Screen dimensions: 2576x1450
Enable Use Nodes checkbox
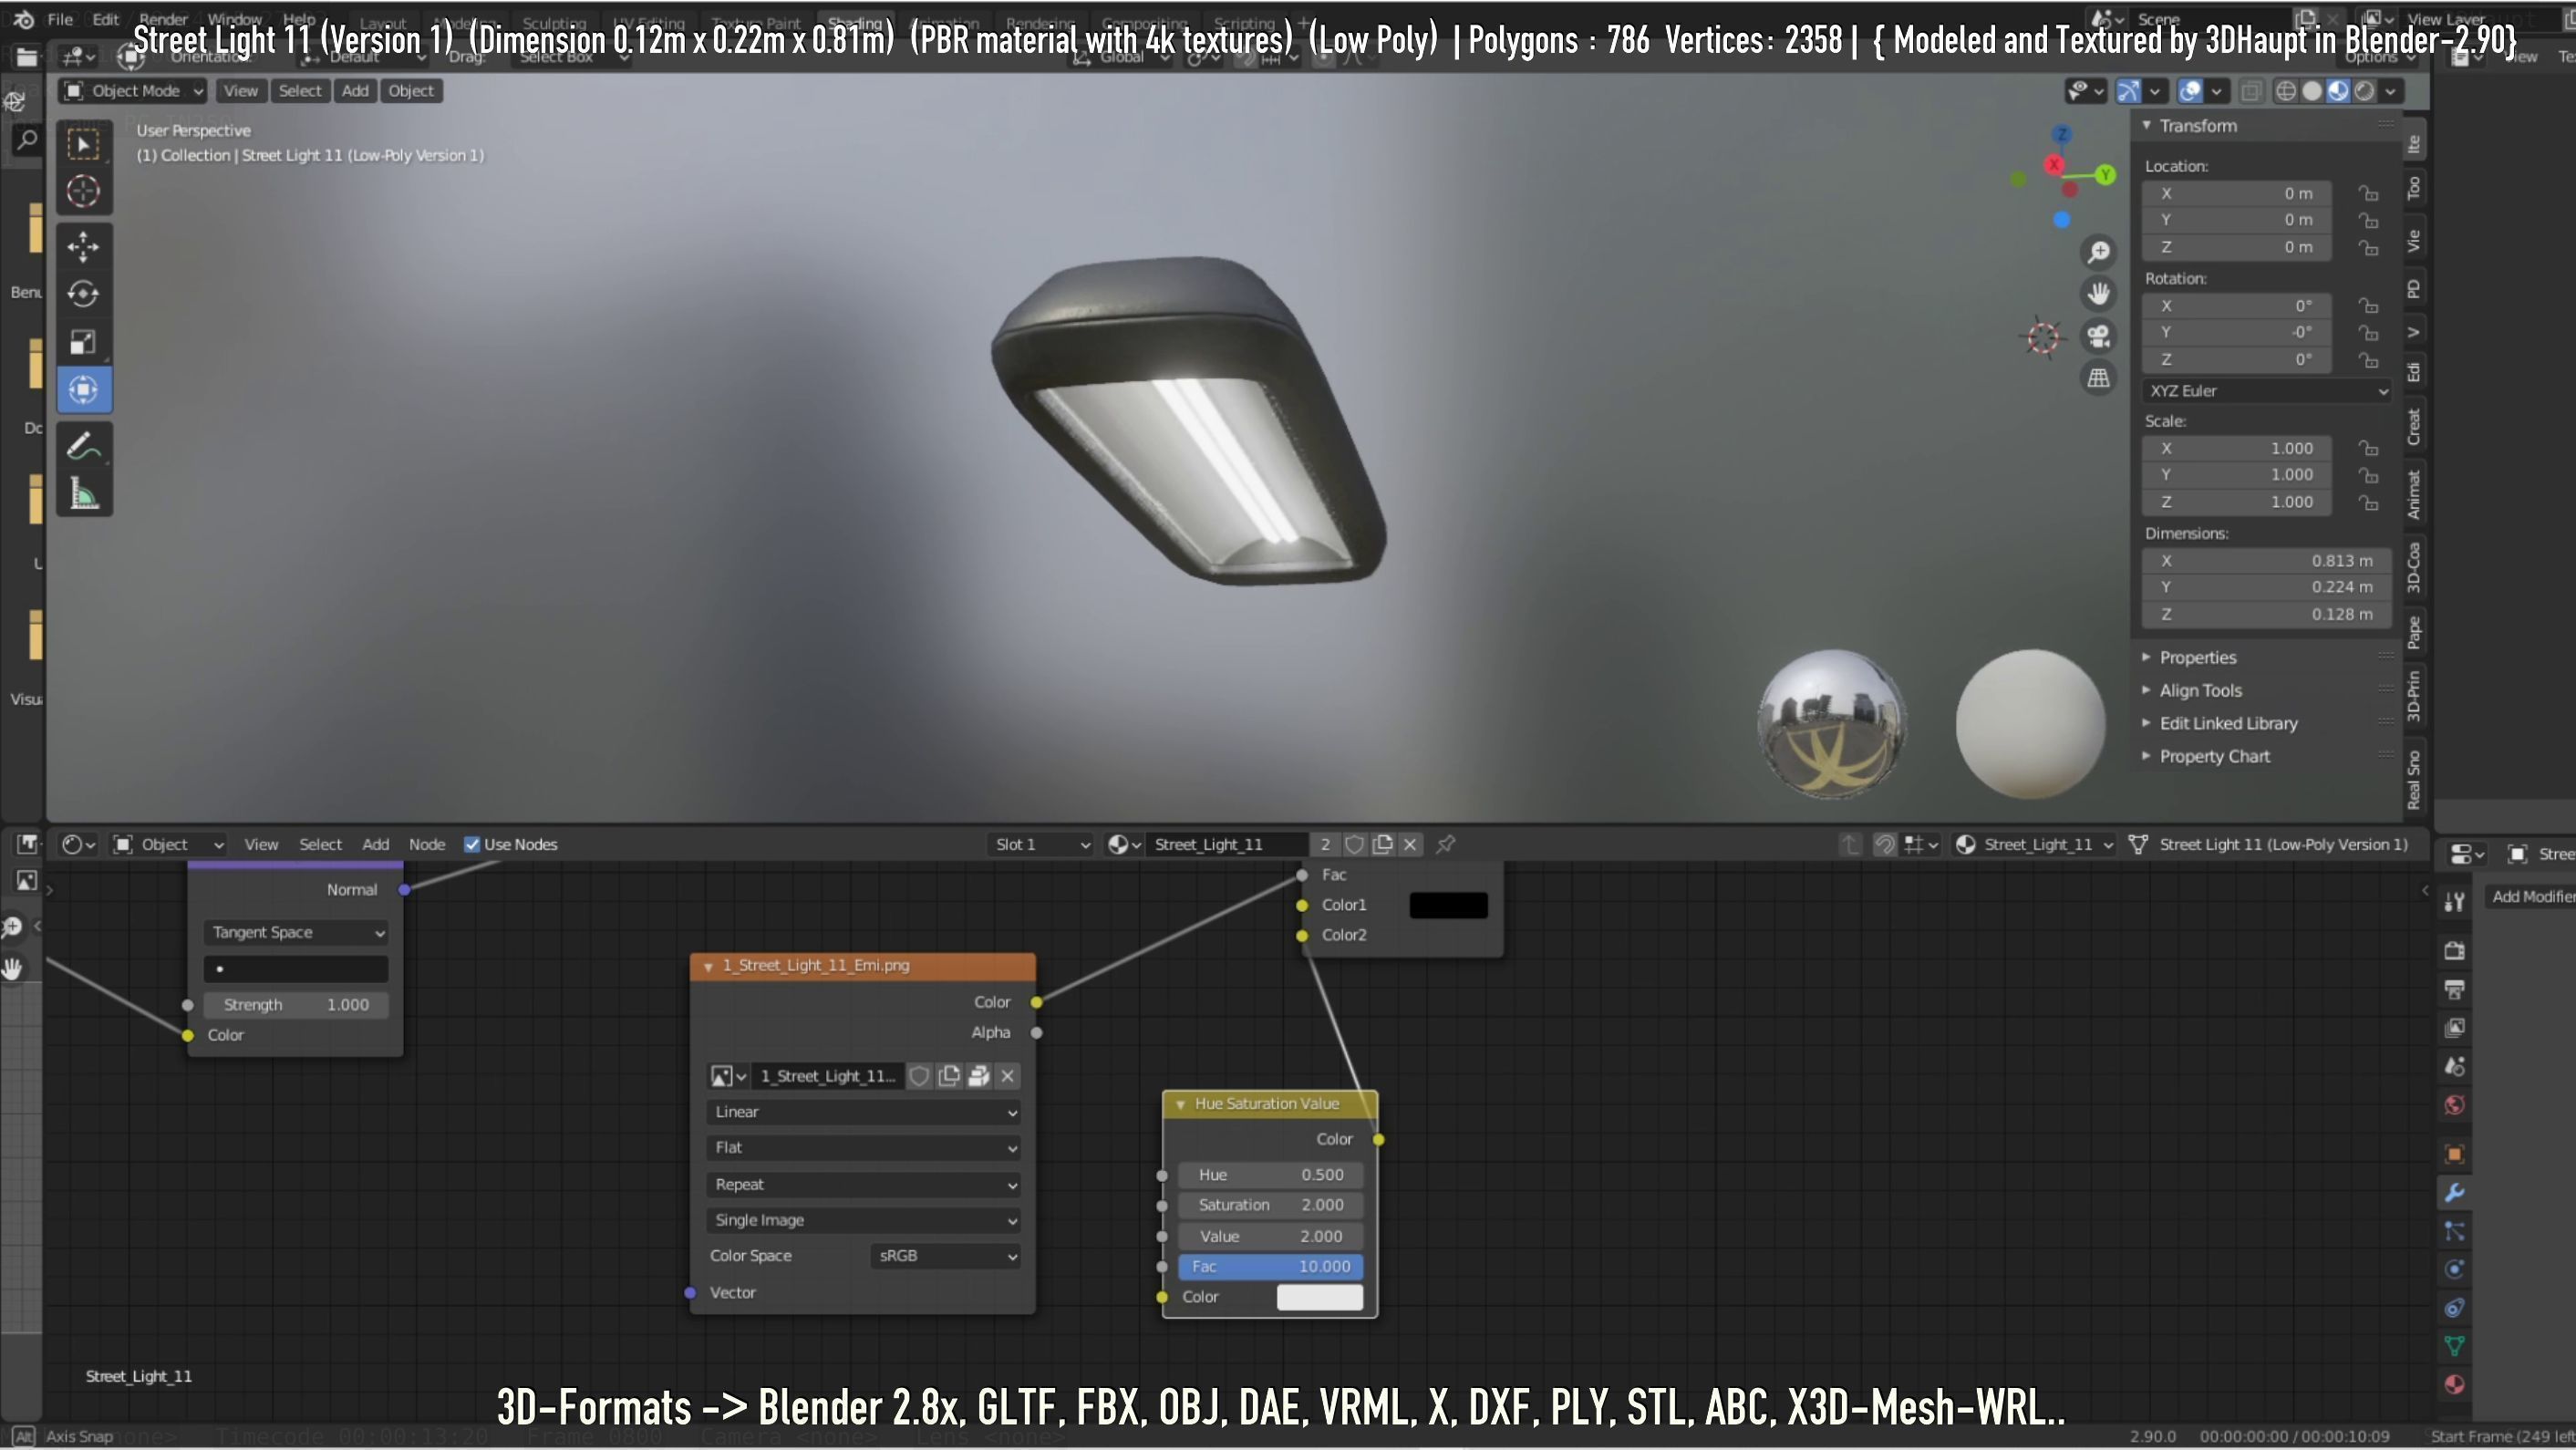[472, 844]
